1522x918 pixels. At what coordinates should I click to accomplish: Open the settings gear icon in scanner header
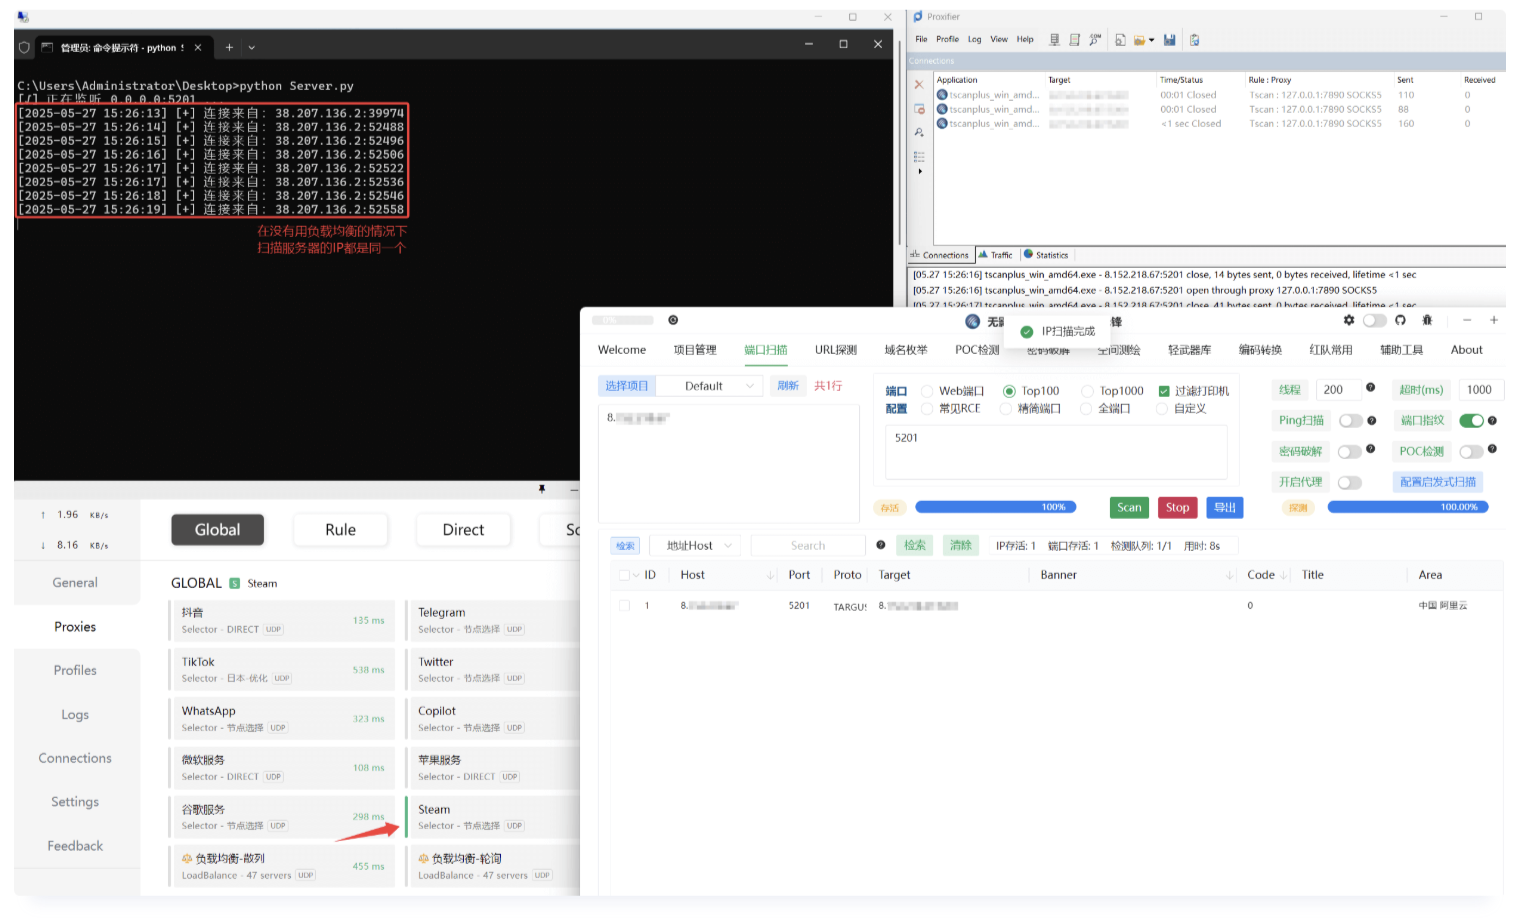tap(1349, 320)
